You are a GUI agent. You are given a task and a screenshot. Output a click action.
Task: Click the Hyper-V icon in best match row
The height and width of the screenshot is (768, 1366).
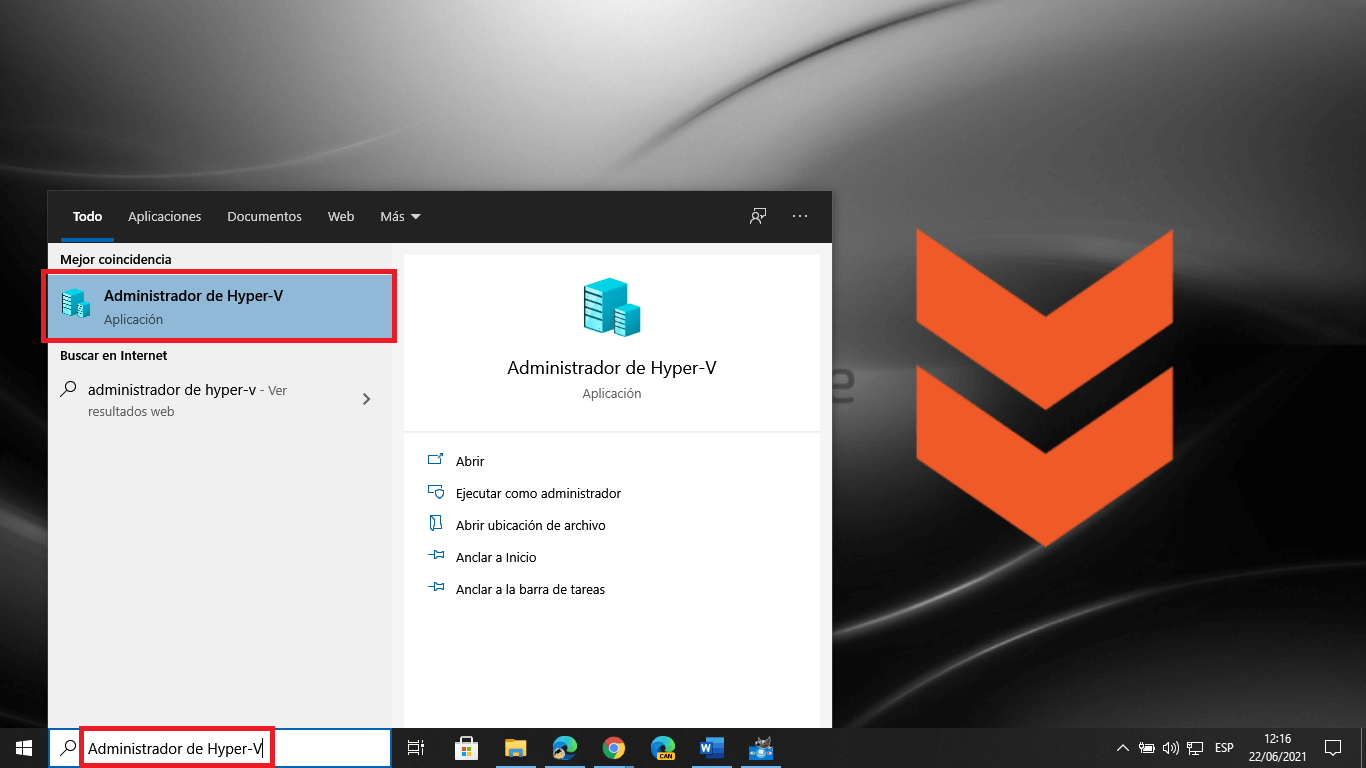[75, 304]
